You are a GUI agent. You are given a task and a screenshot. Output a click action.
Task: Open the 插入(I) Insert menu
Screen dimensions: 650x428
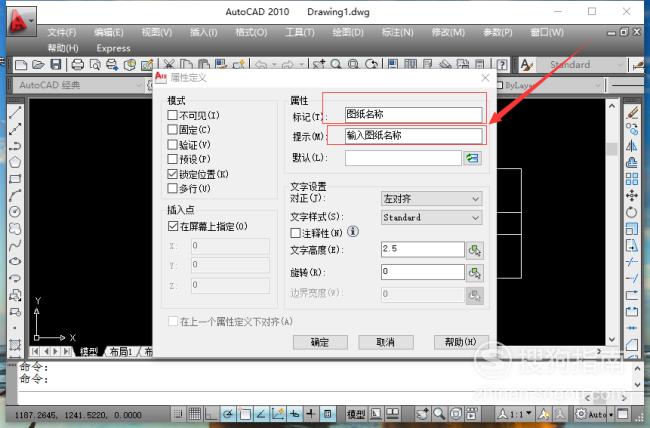(x=204, y=32)
